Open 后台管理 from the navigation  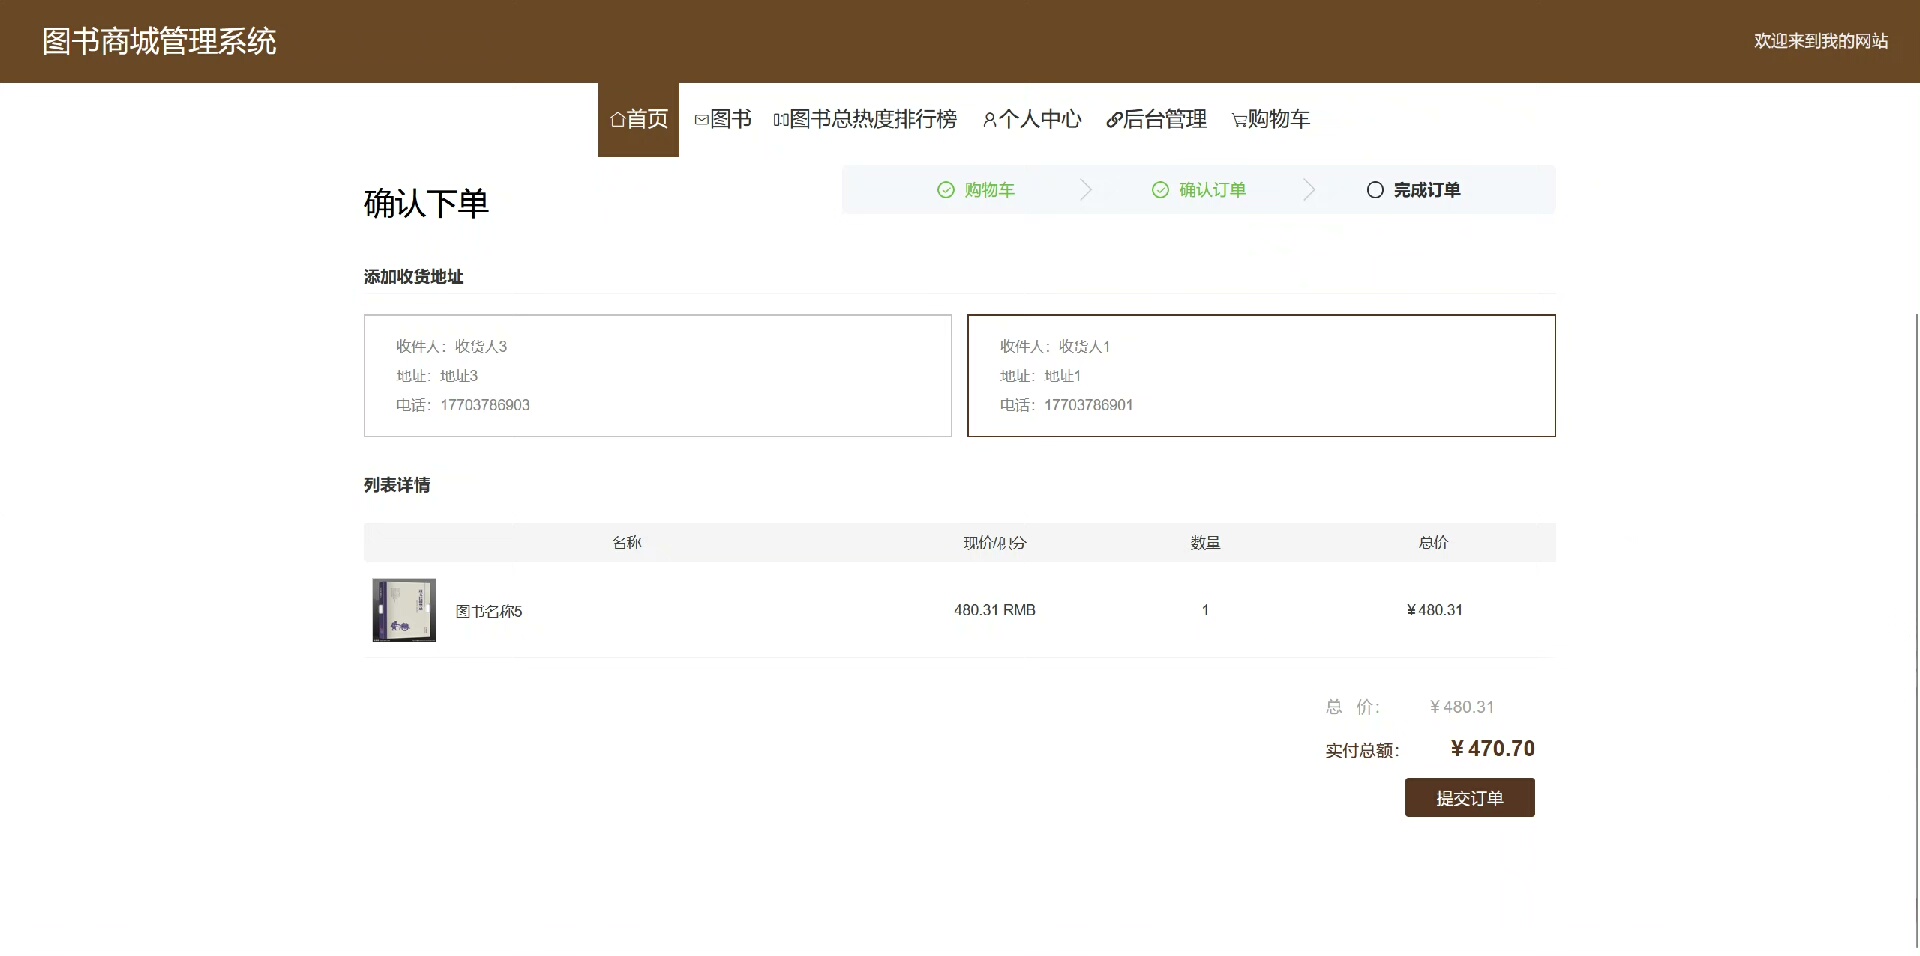click(1157, 120)
